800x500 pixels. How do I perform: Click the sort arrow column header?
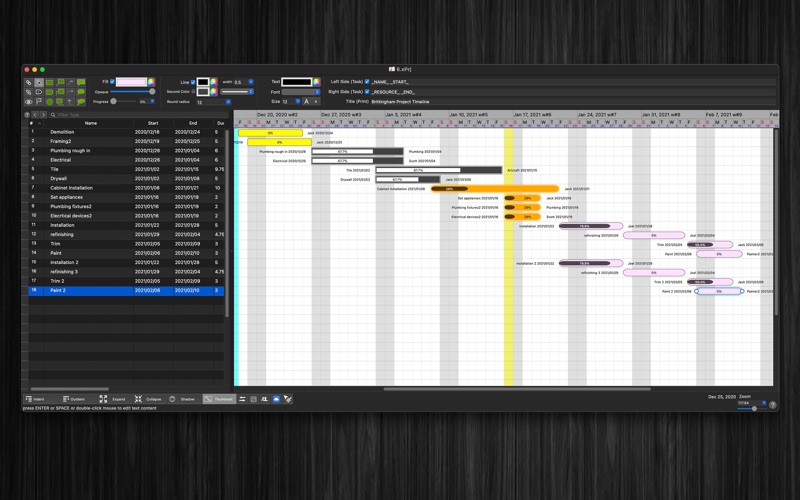[39, 123]
